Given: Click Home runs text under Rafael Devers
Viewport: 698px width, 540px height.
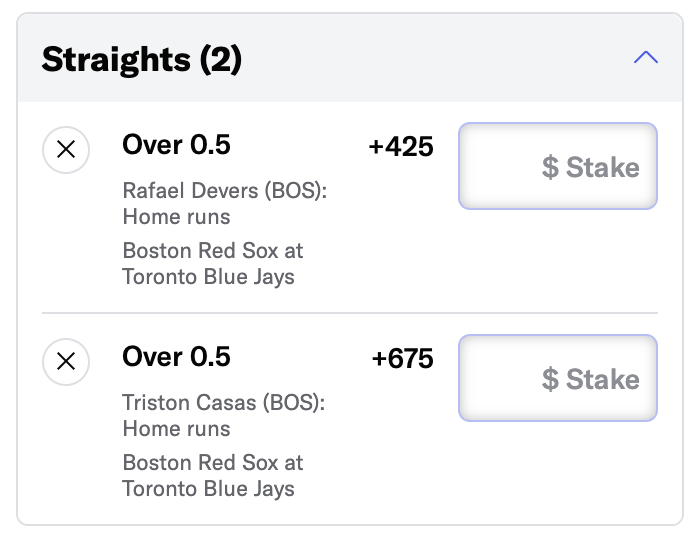Looking at the screenshot, I should pos(176,217).
